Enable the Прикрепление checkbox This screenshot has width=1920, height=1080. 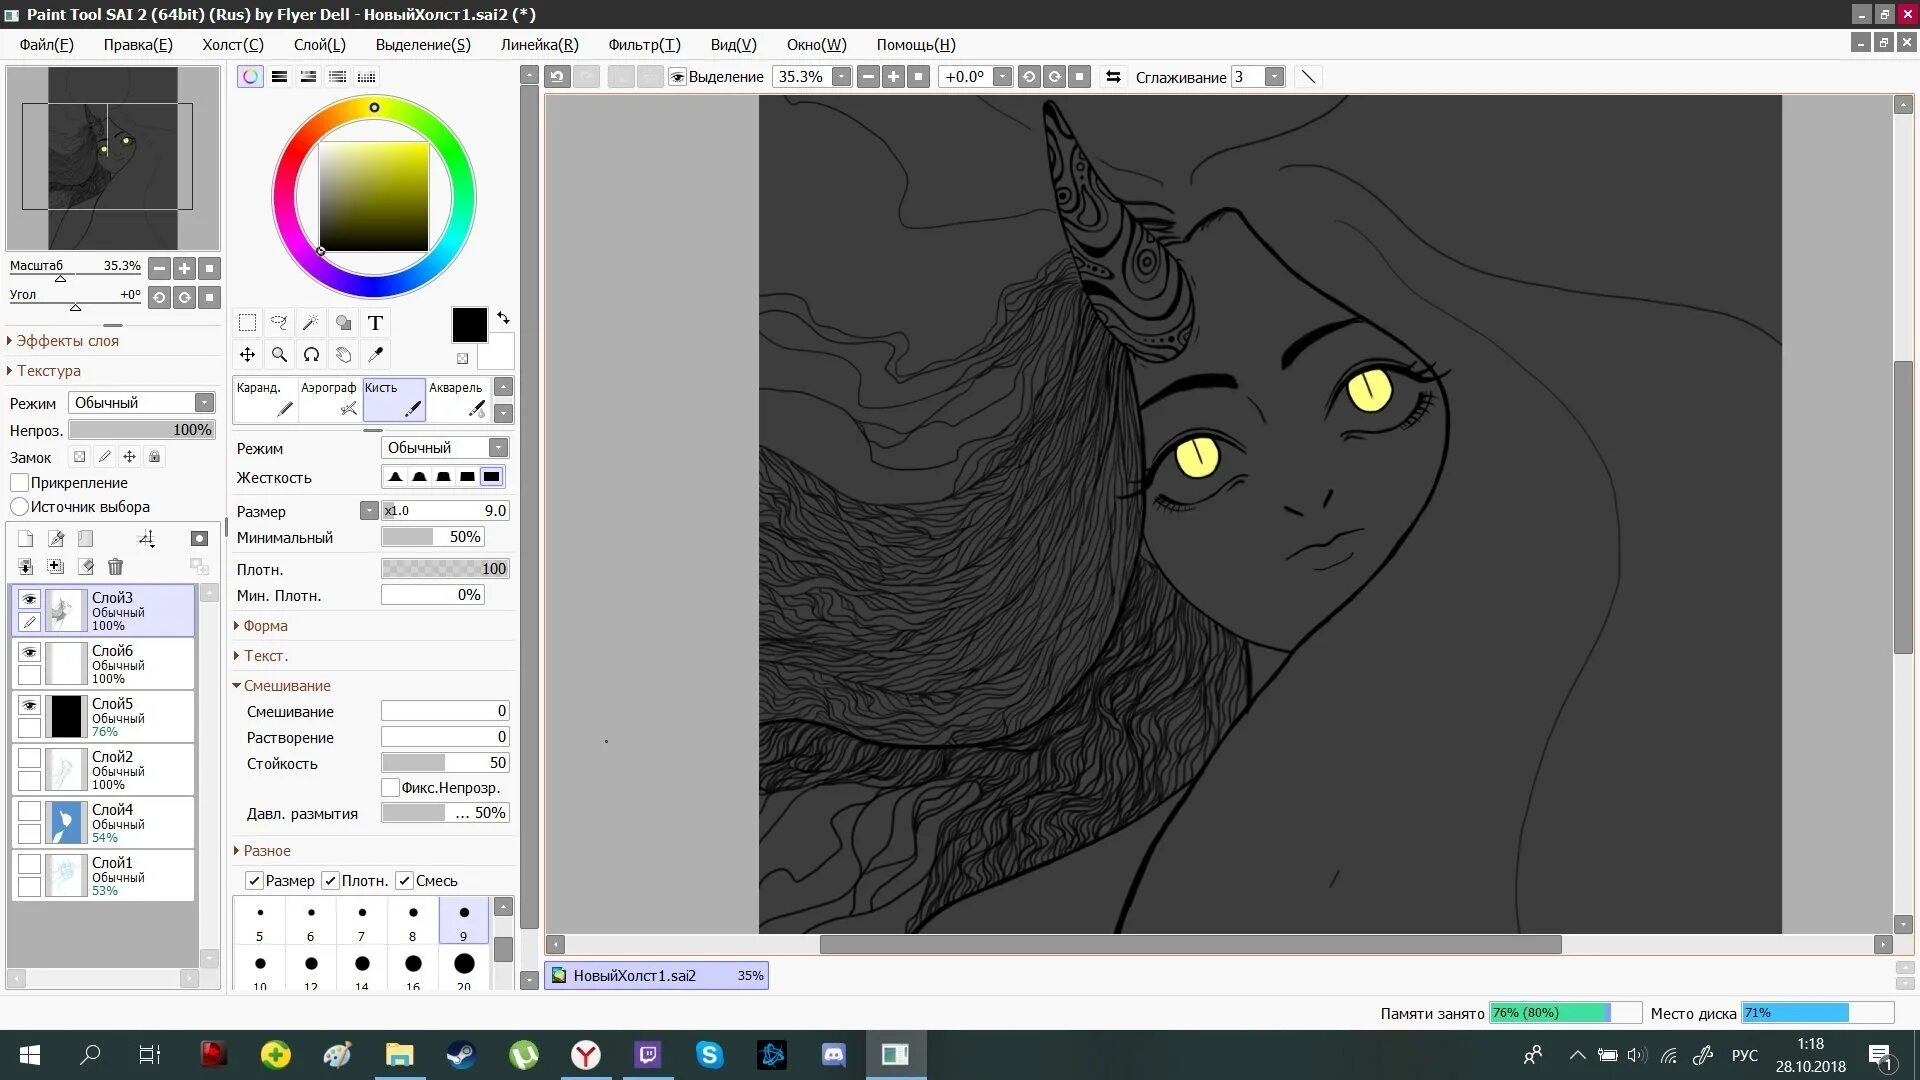[20, 482]
